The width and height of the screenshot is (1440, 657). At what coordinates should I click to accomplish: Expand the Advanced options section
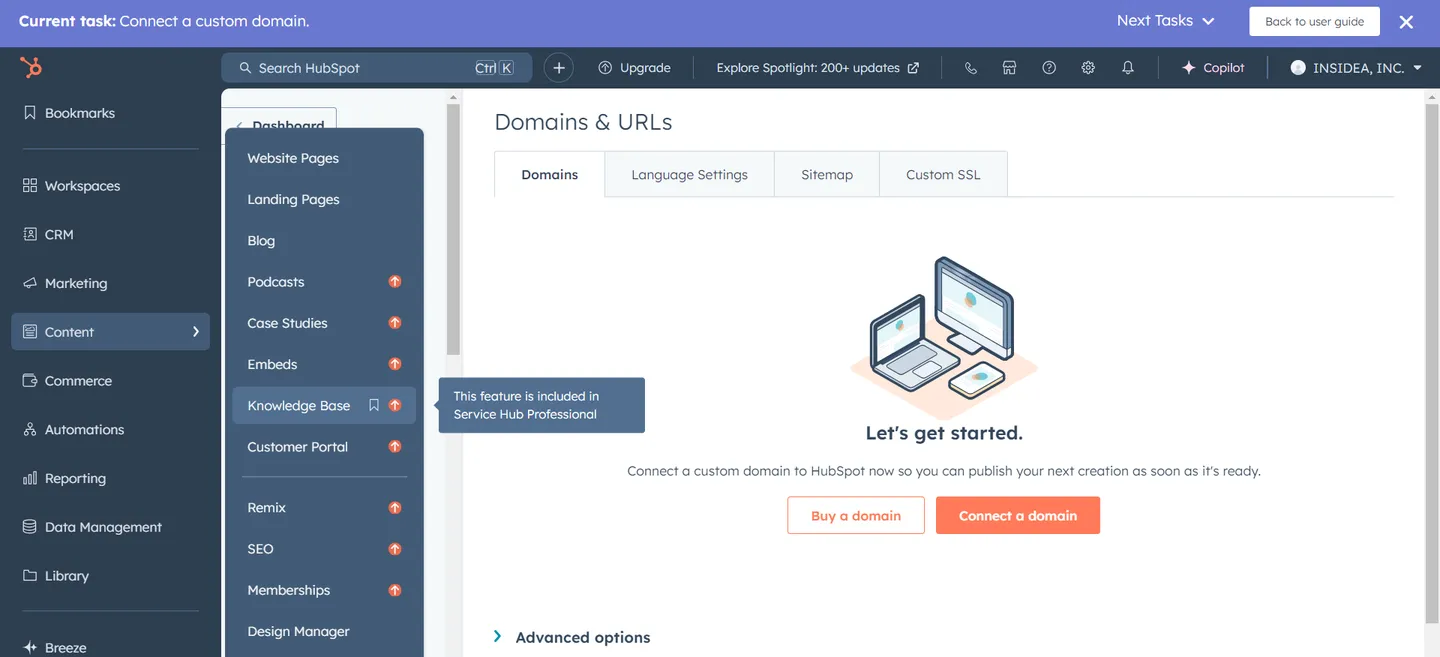pyautogui.click(x=572, y=637)
